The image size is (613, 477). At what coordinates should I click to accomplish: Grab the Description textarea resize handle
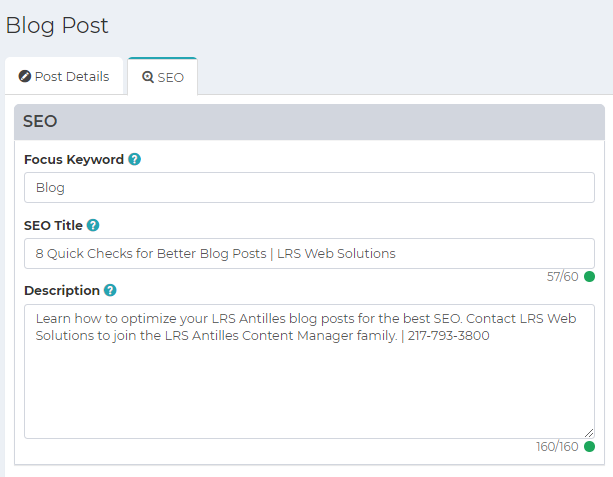pyautogui.click(x=589, y=432)
